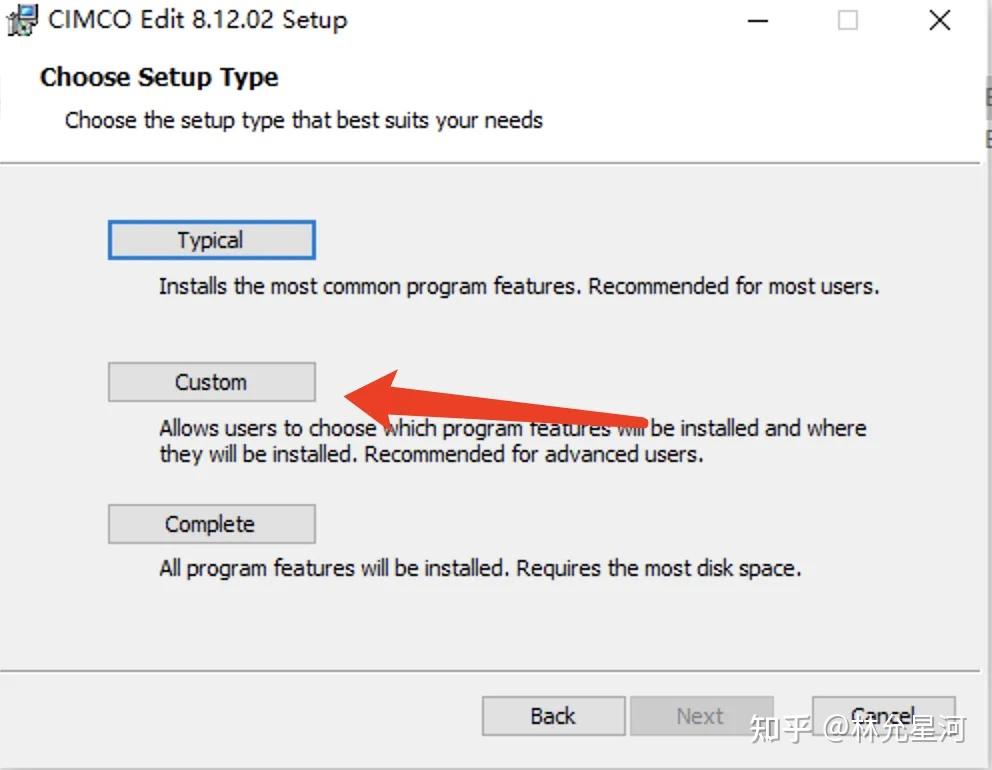This screenshot has width=992, height=770.
Task: Click the 'Choose Setup Type' heading
Action: [x=159, y=78]
